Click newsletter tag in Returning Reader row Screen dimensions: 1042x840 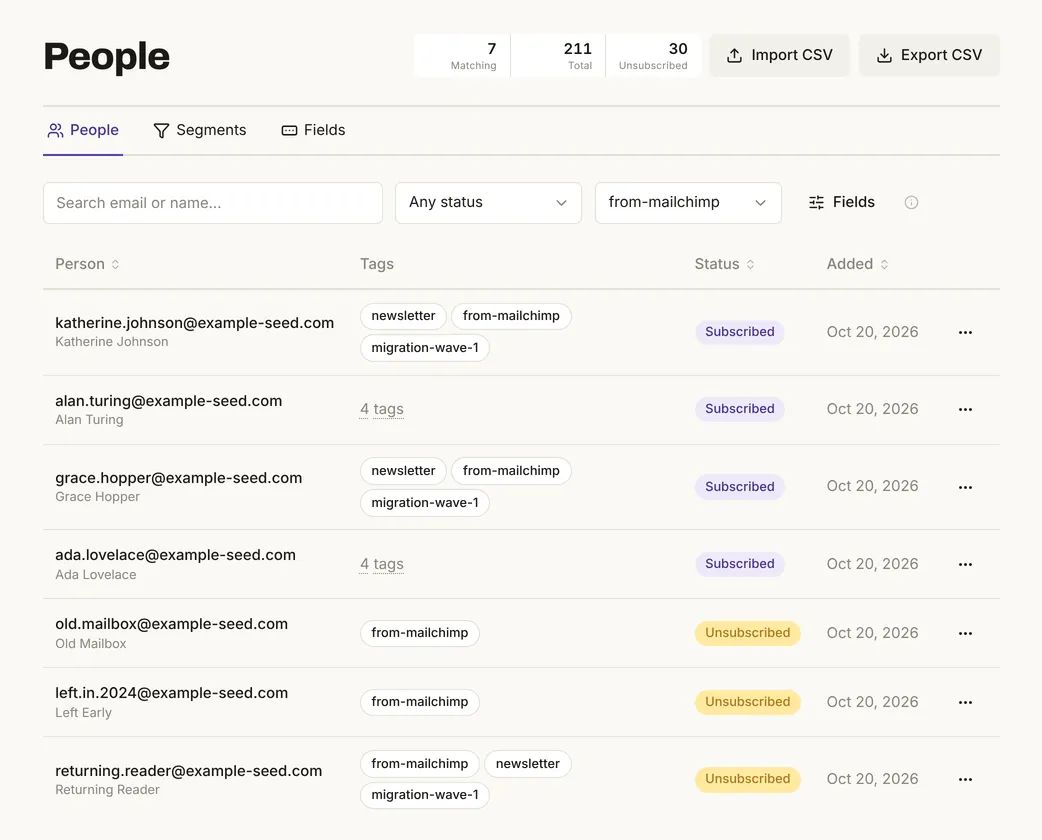coord(528,764)
